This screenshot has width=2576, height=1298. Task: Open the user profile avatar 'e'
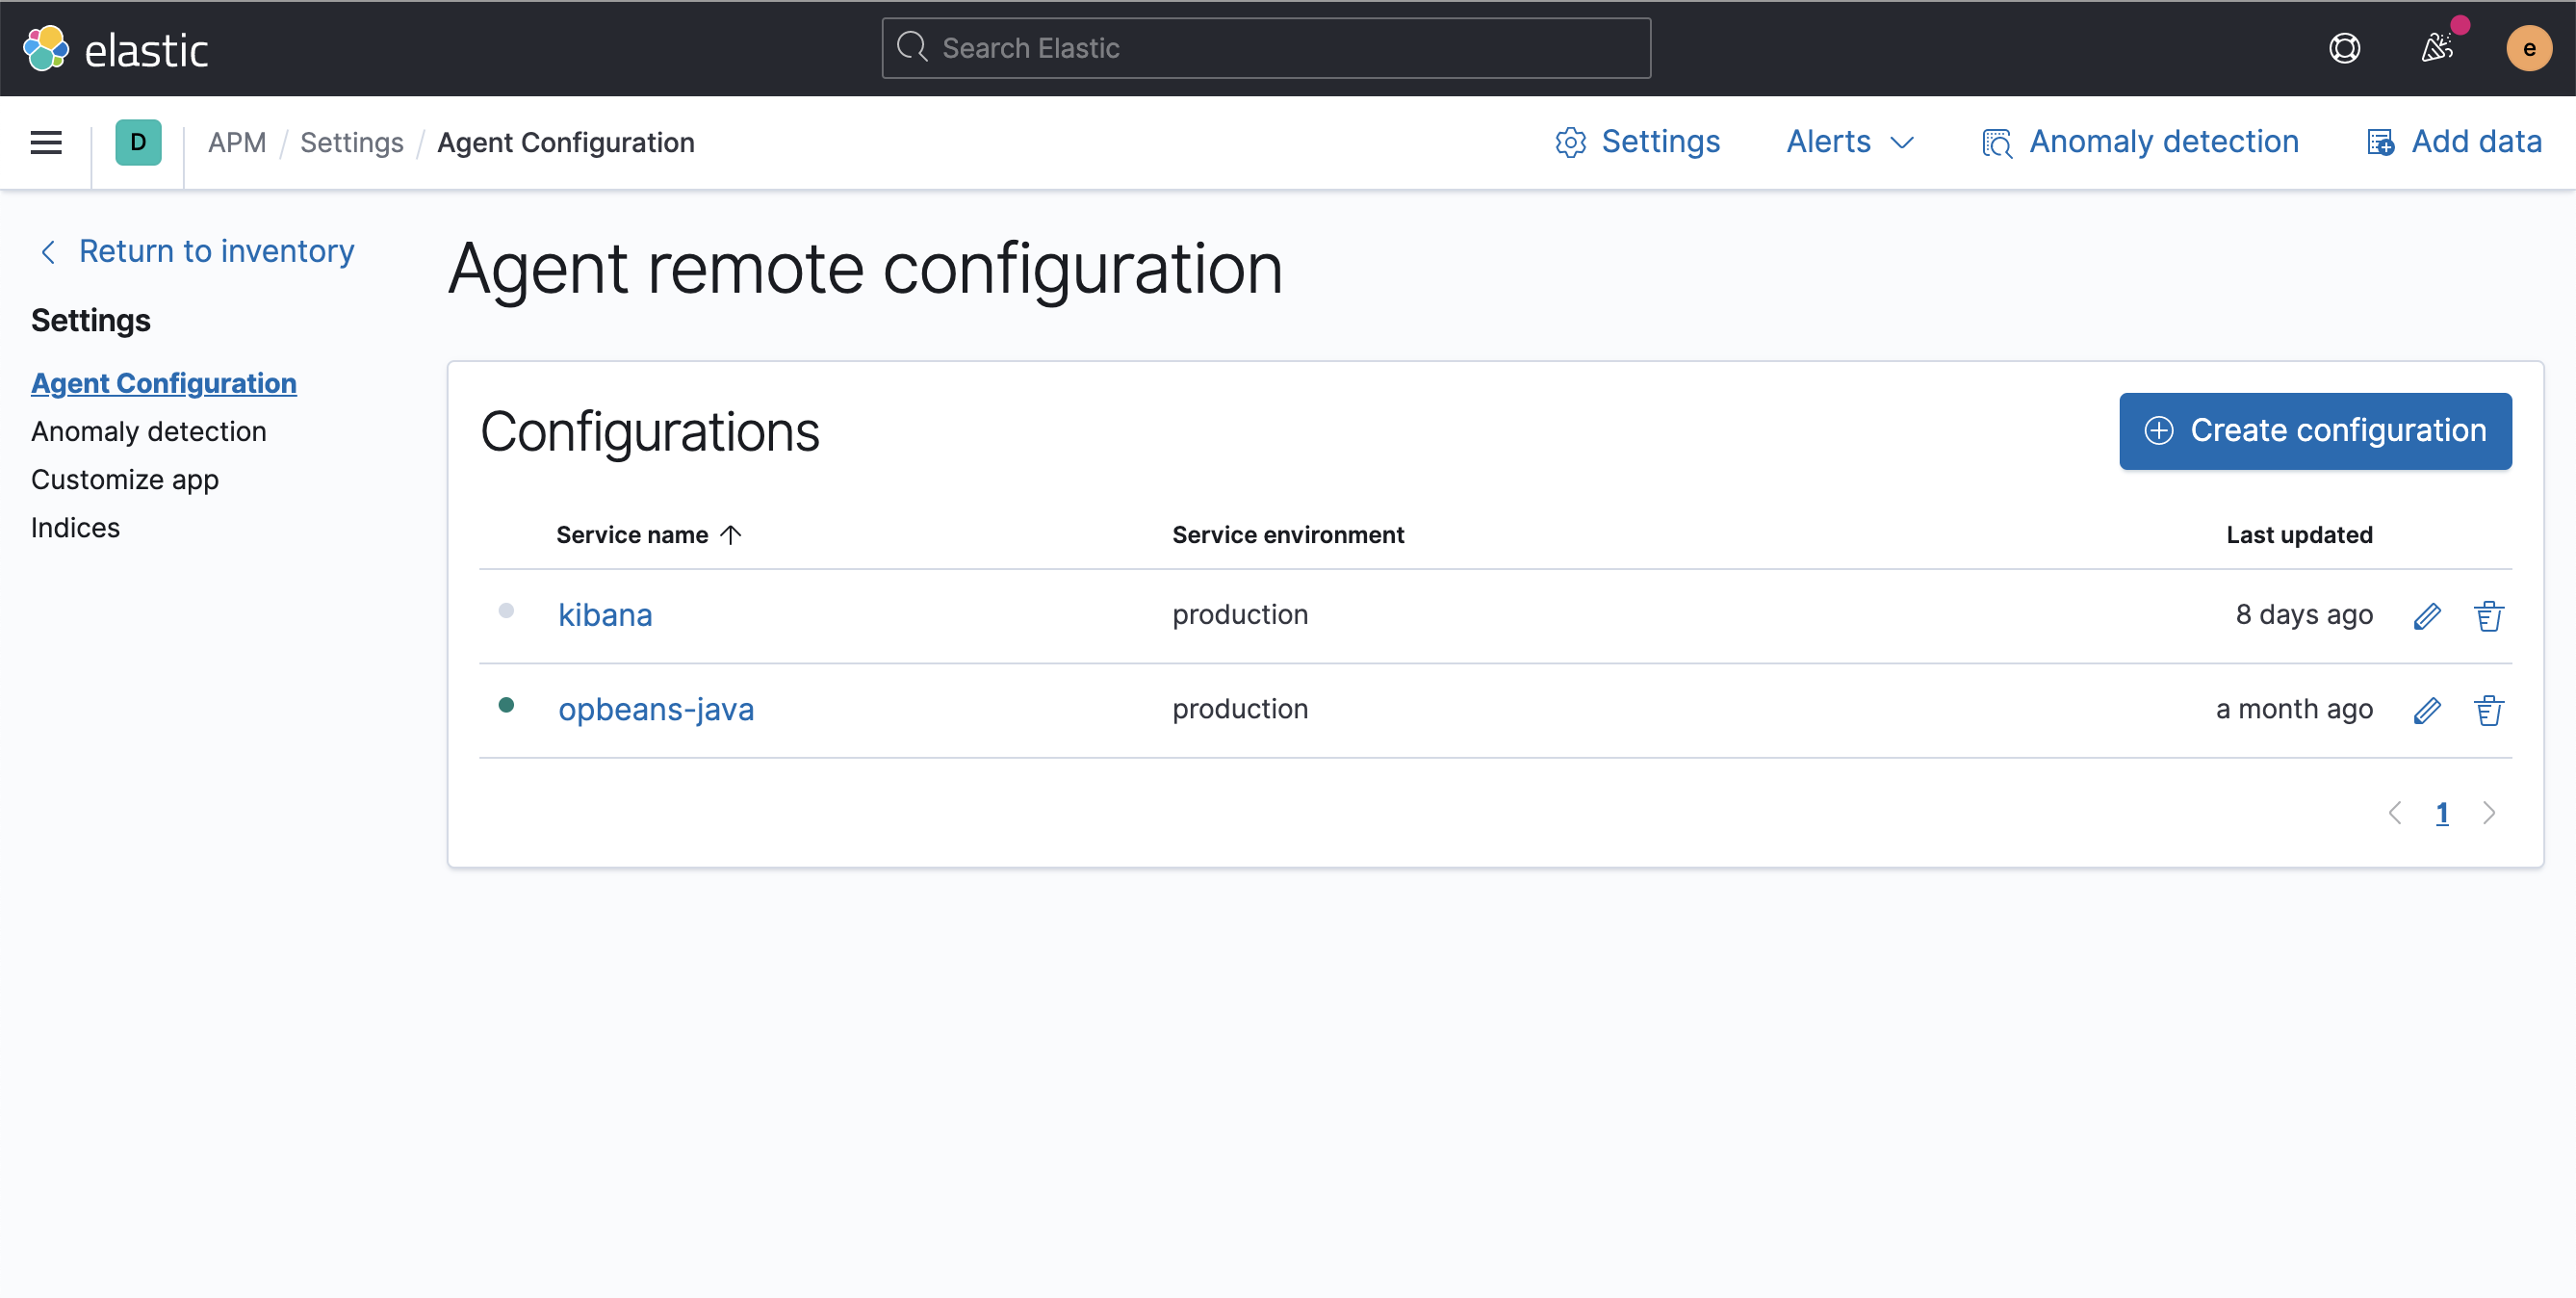coord(2529,47)
